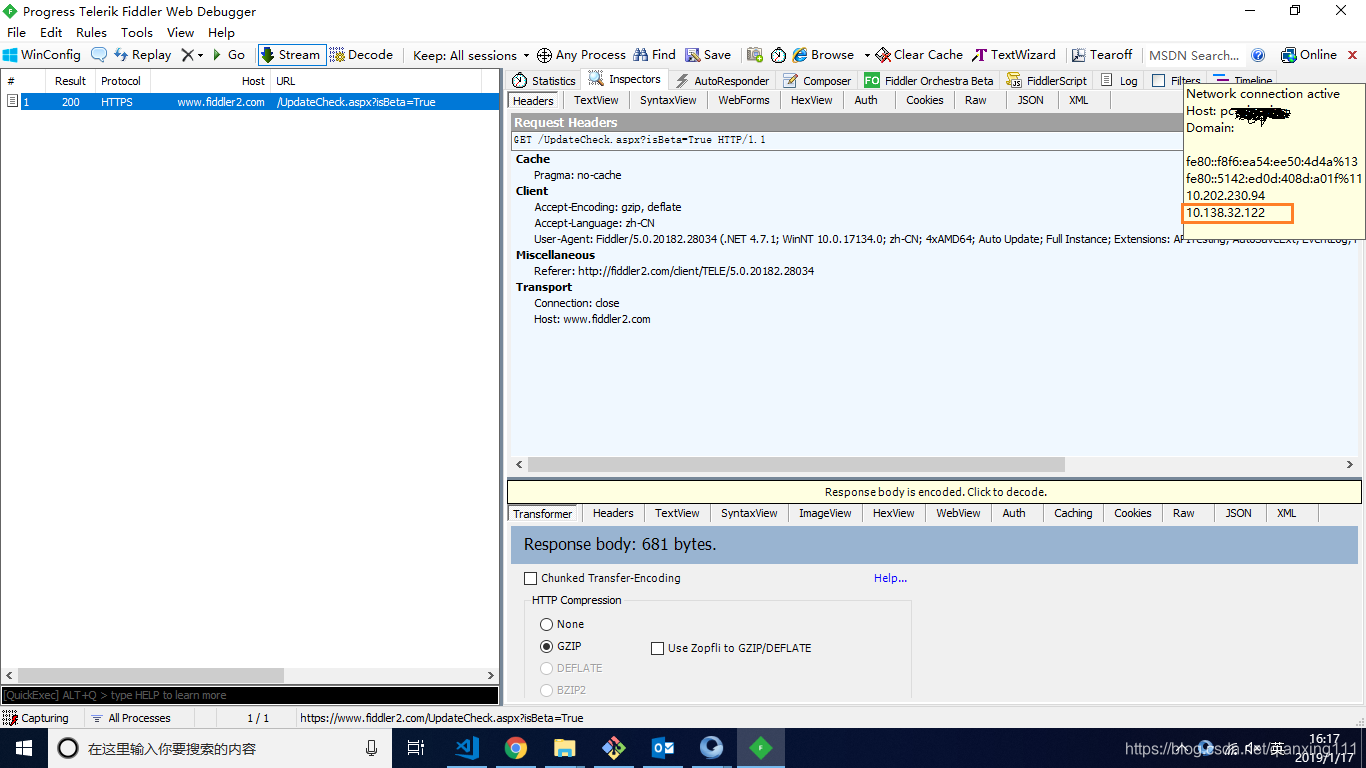Click the MSDN Search input field
This screenshot has width=1366, height=768.
pos(1195,55)
